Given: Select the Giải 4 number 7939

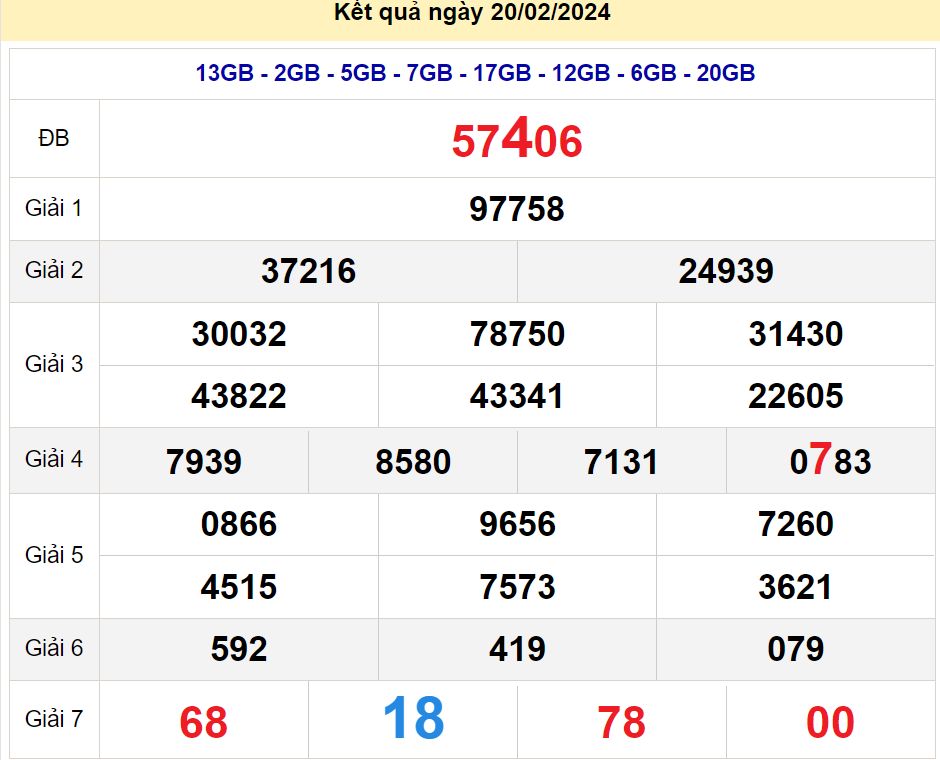Looking at the screenshot, I should click(x=204, y=462).
